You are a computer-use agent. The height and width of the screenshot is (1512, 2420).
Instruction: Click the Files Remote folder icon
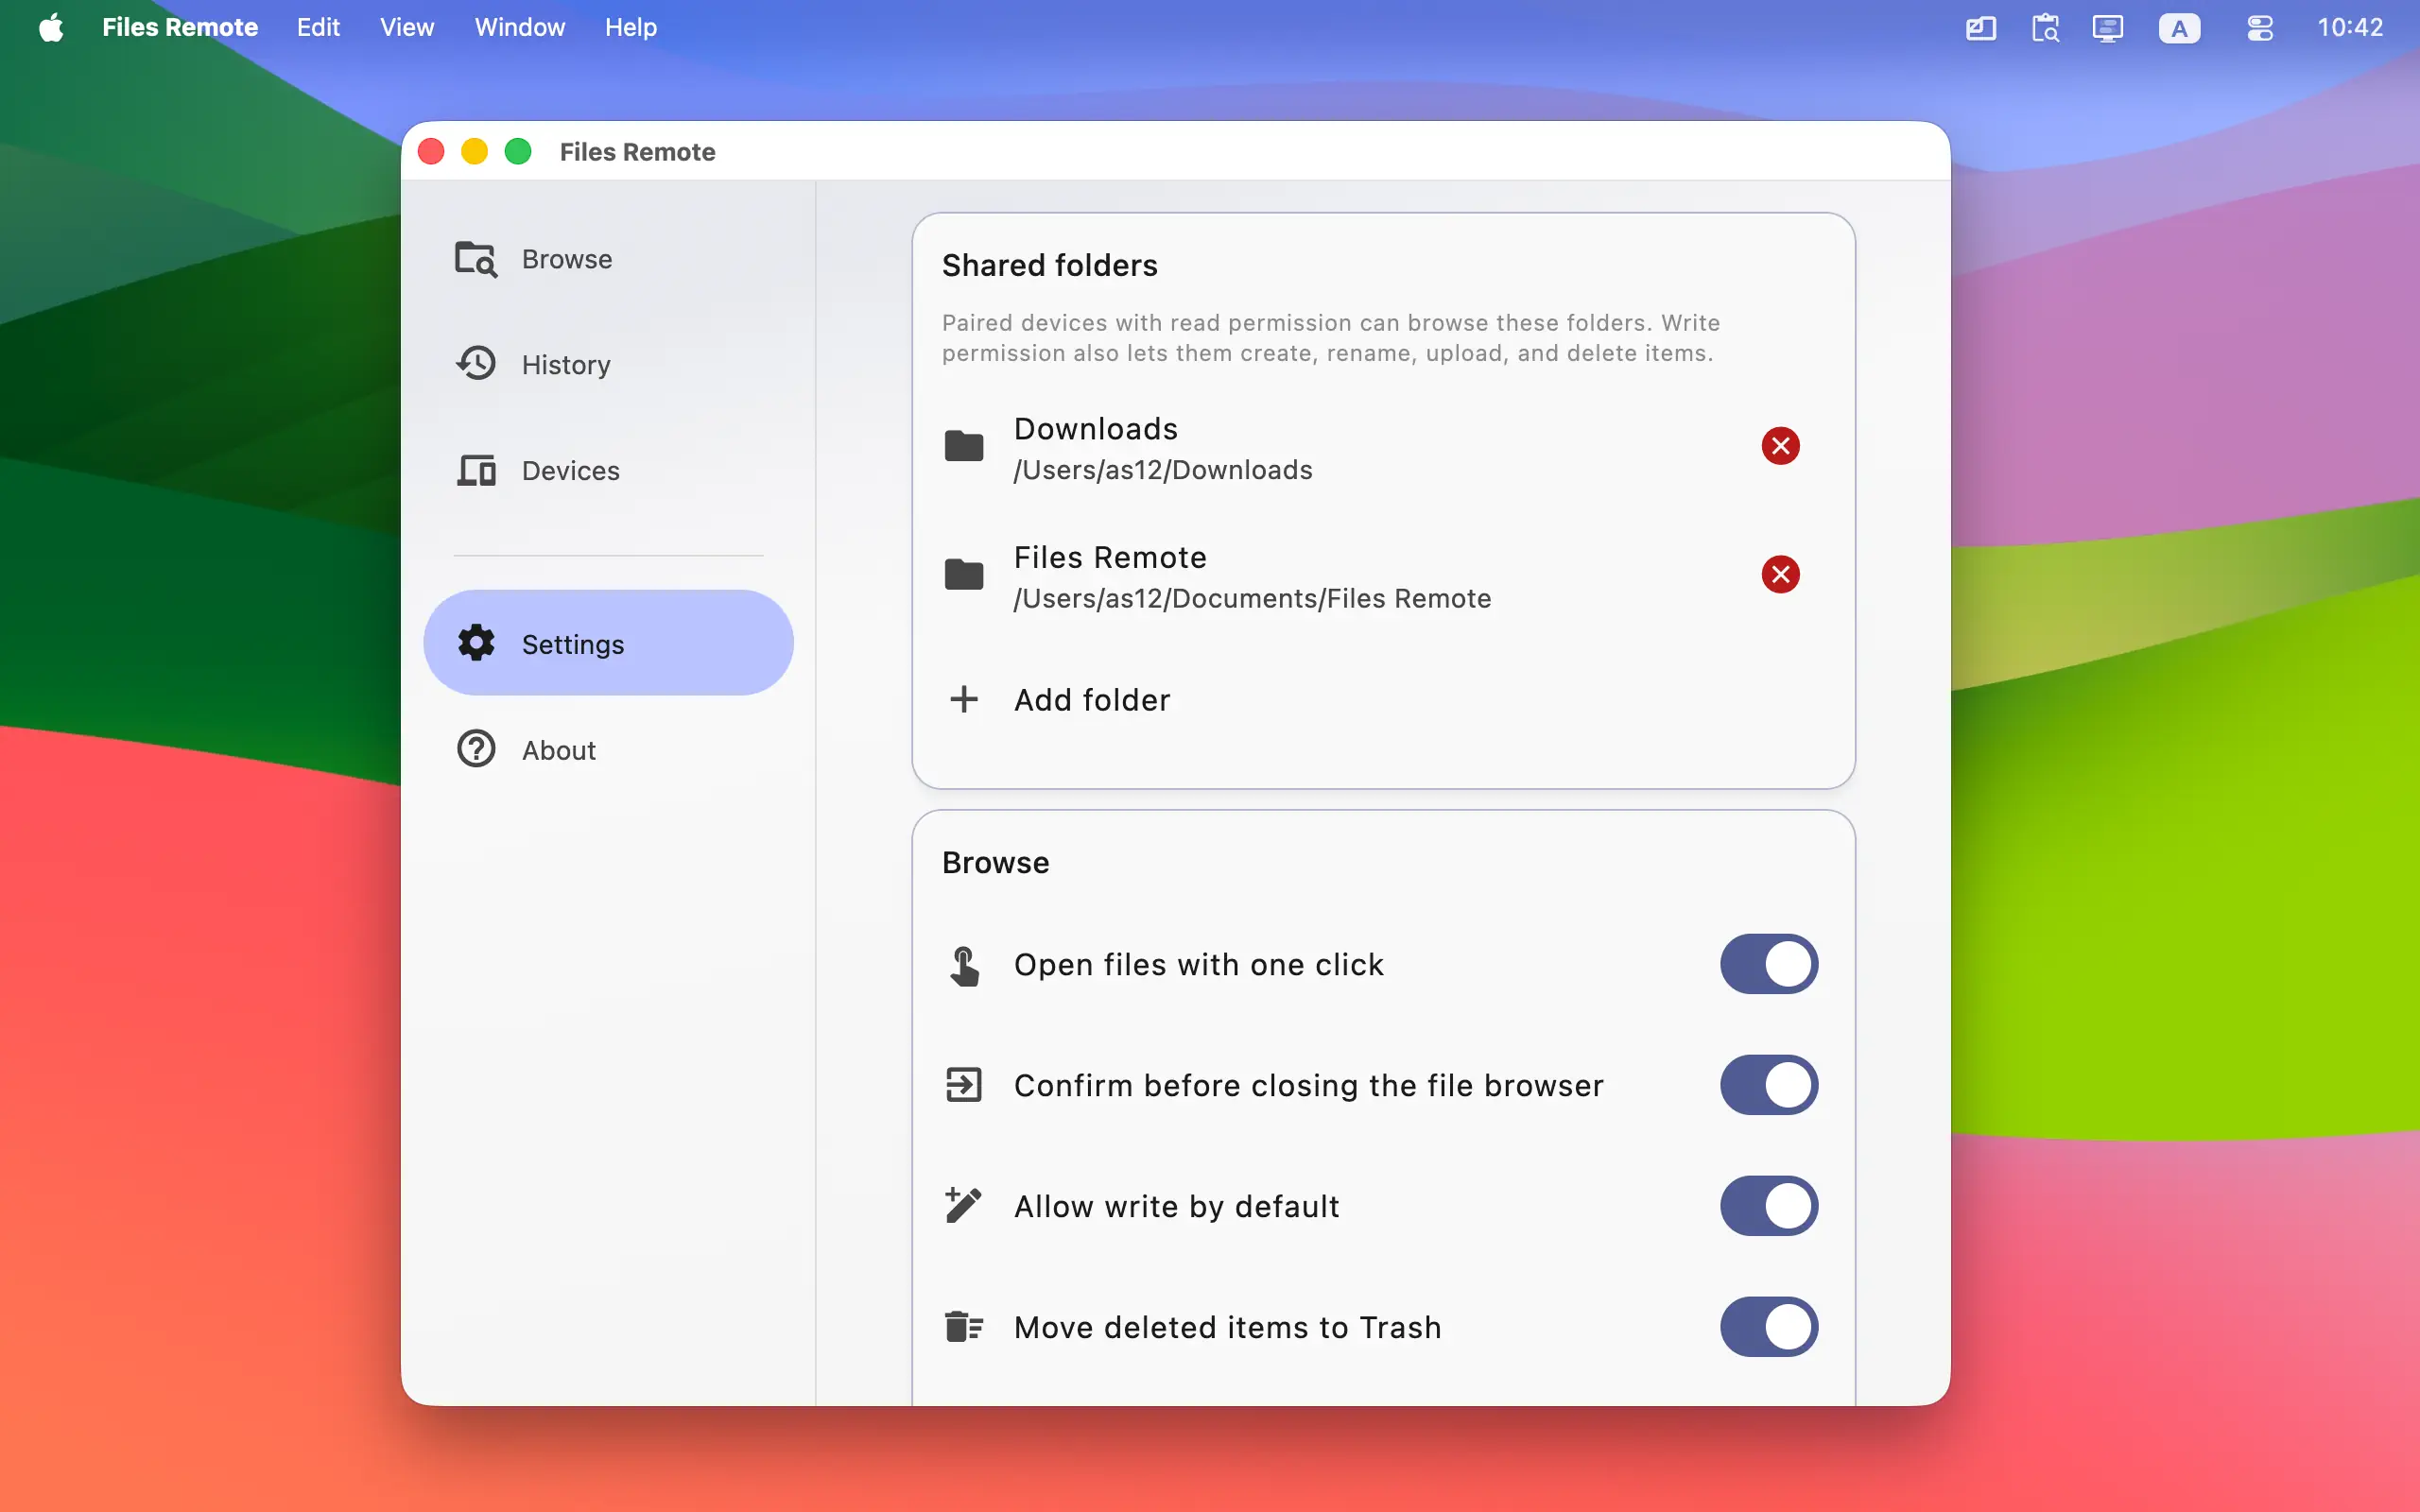click(964, 574)
